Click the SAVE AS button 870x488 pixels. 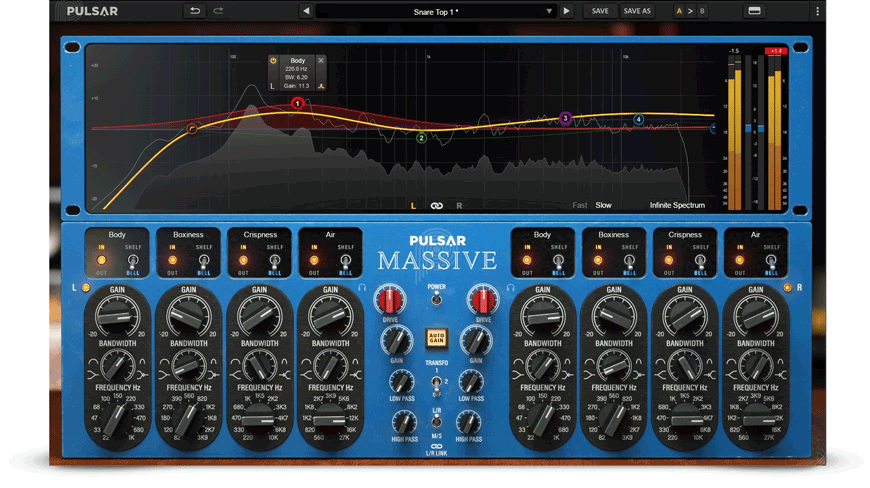[637, 12]
